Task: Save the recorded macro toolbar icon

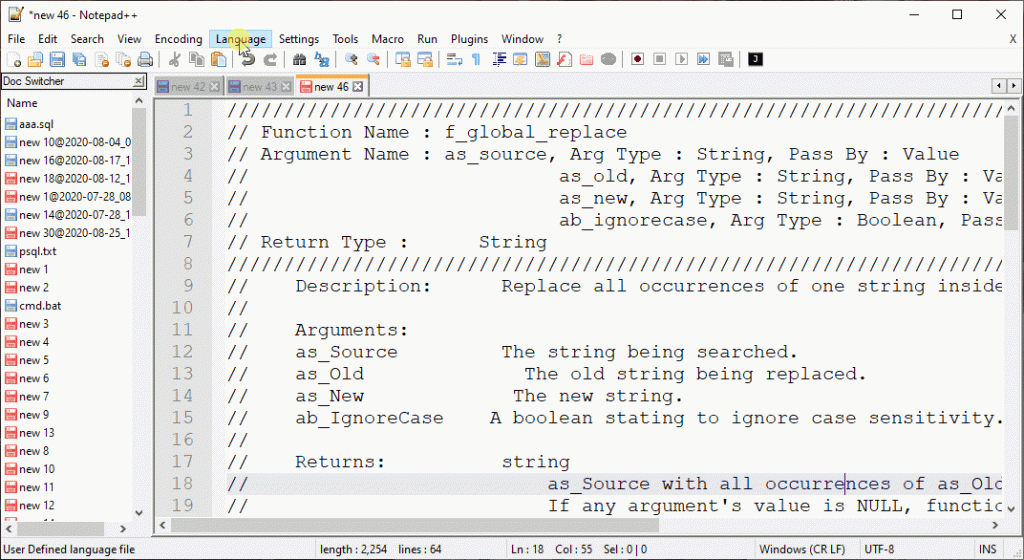Action: 726,59
